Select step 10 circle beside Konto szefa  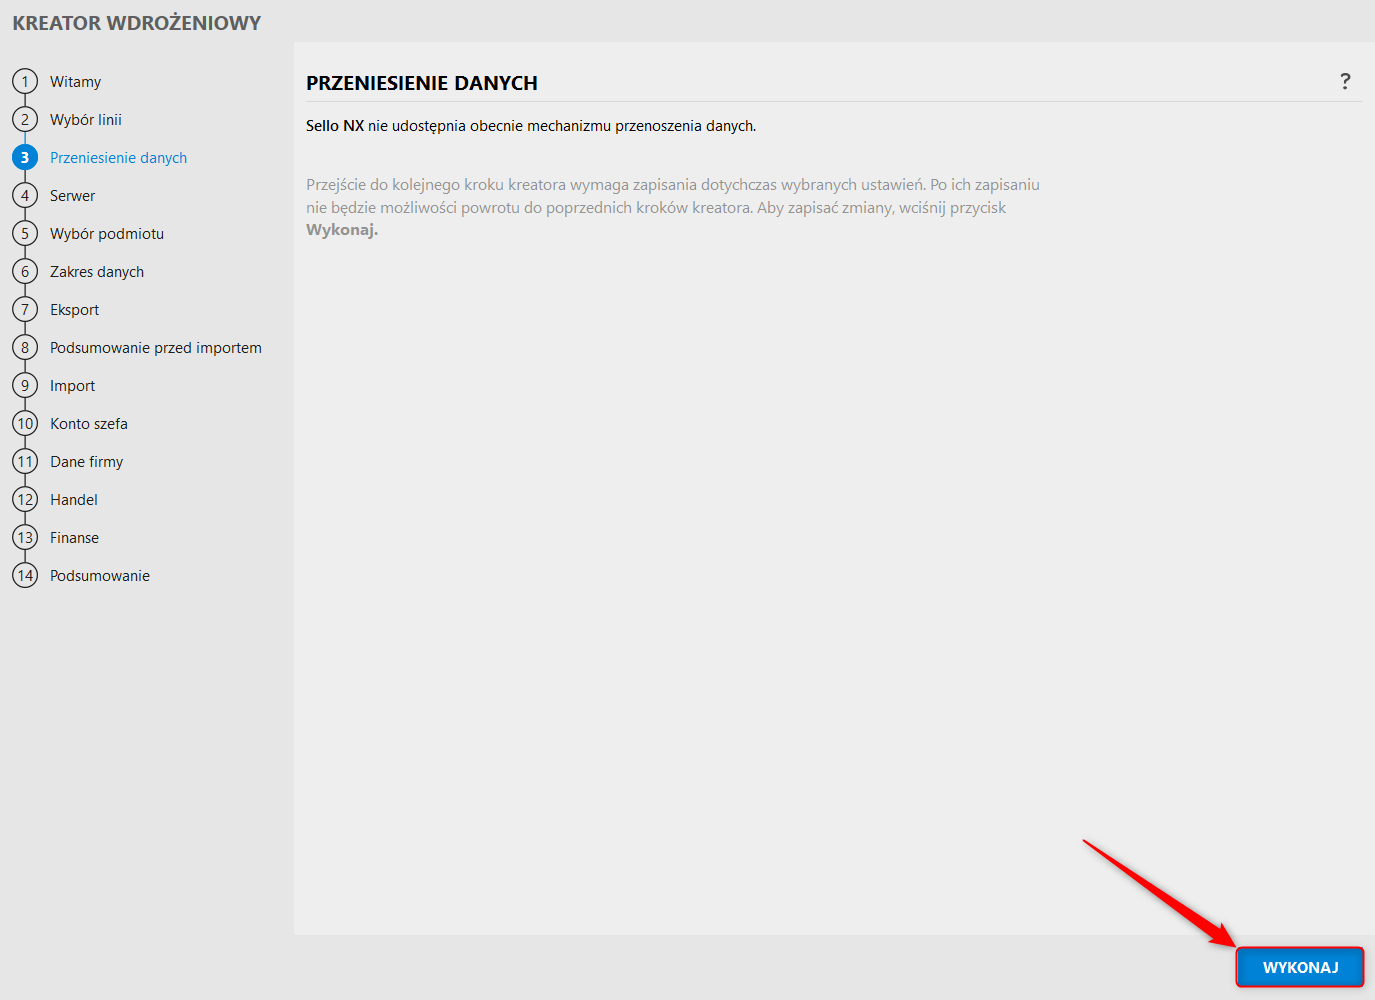[25, 423]
